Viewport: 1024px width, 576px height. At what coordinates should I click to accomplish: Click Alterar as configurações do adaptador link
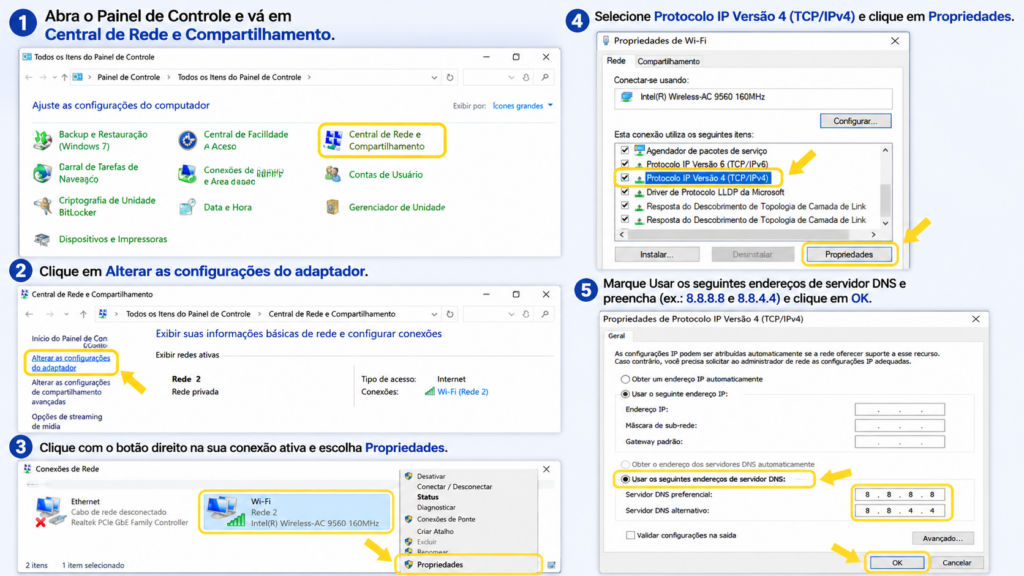pyautogui.click(x=71, y=362)
